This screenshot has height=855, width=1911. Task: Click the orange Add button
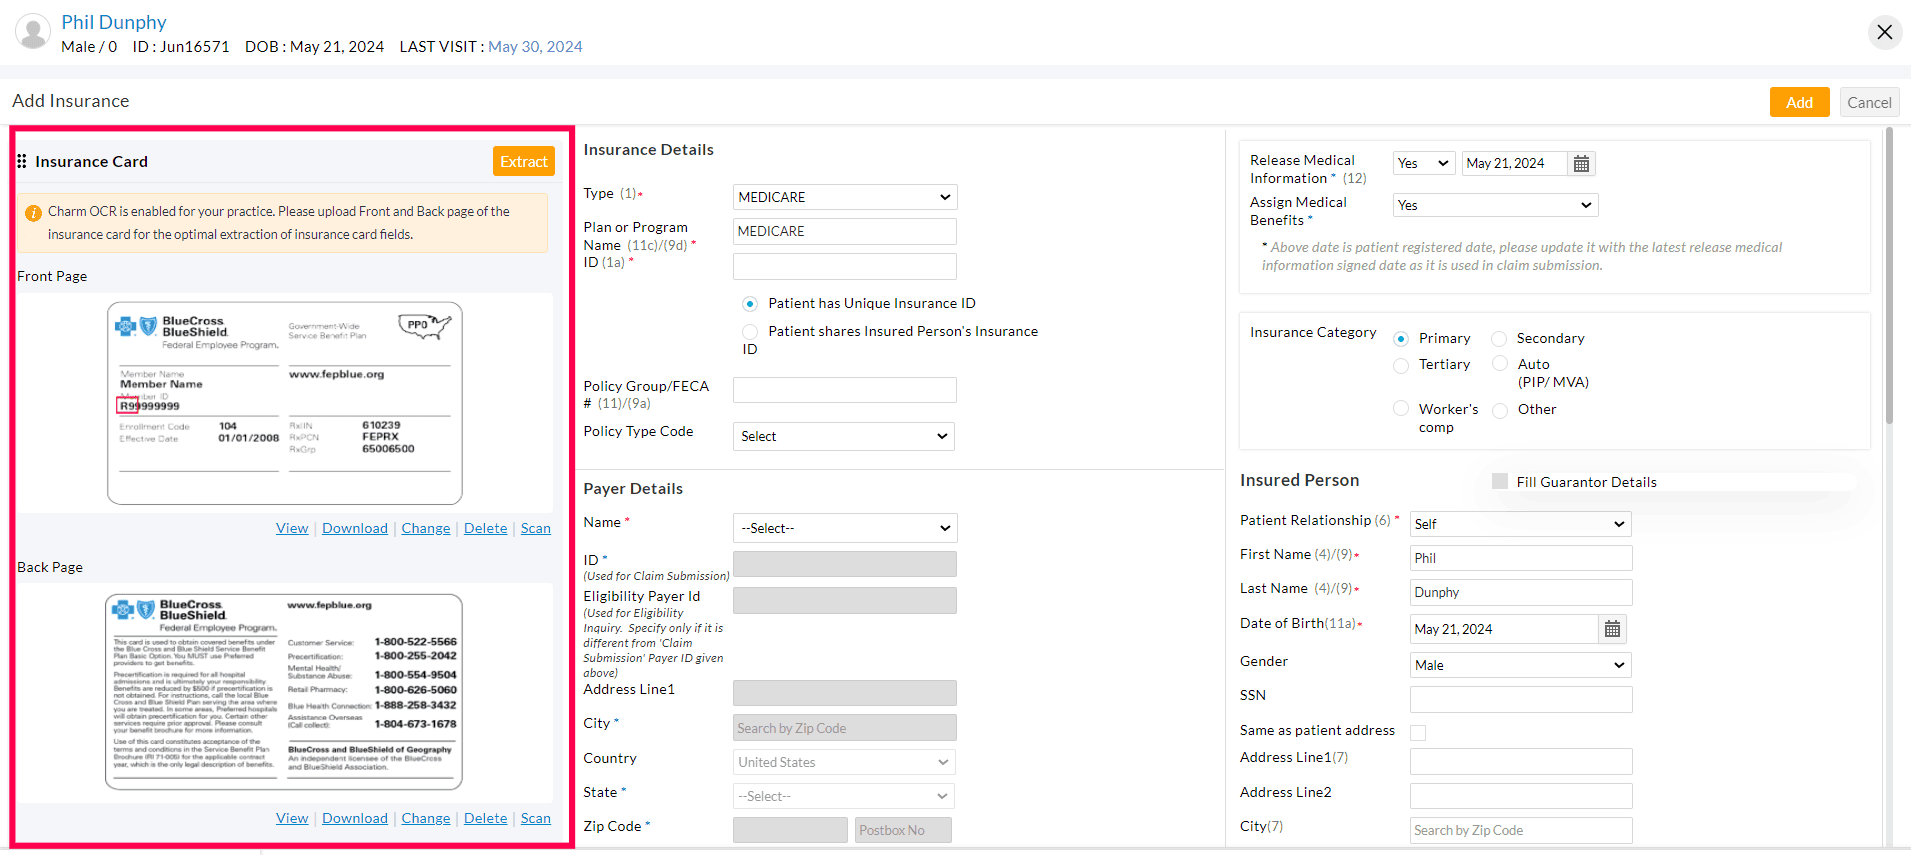1799,102
